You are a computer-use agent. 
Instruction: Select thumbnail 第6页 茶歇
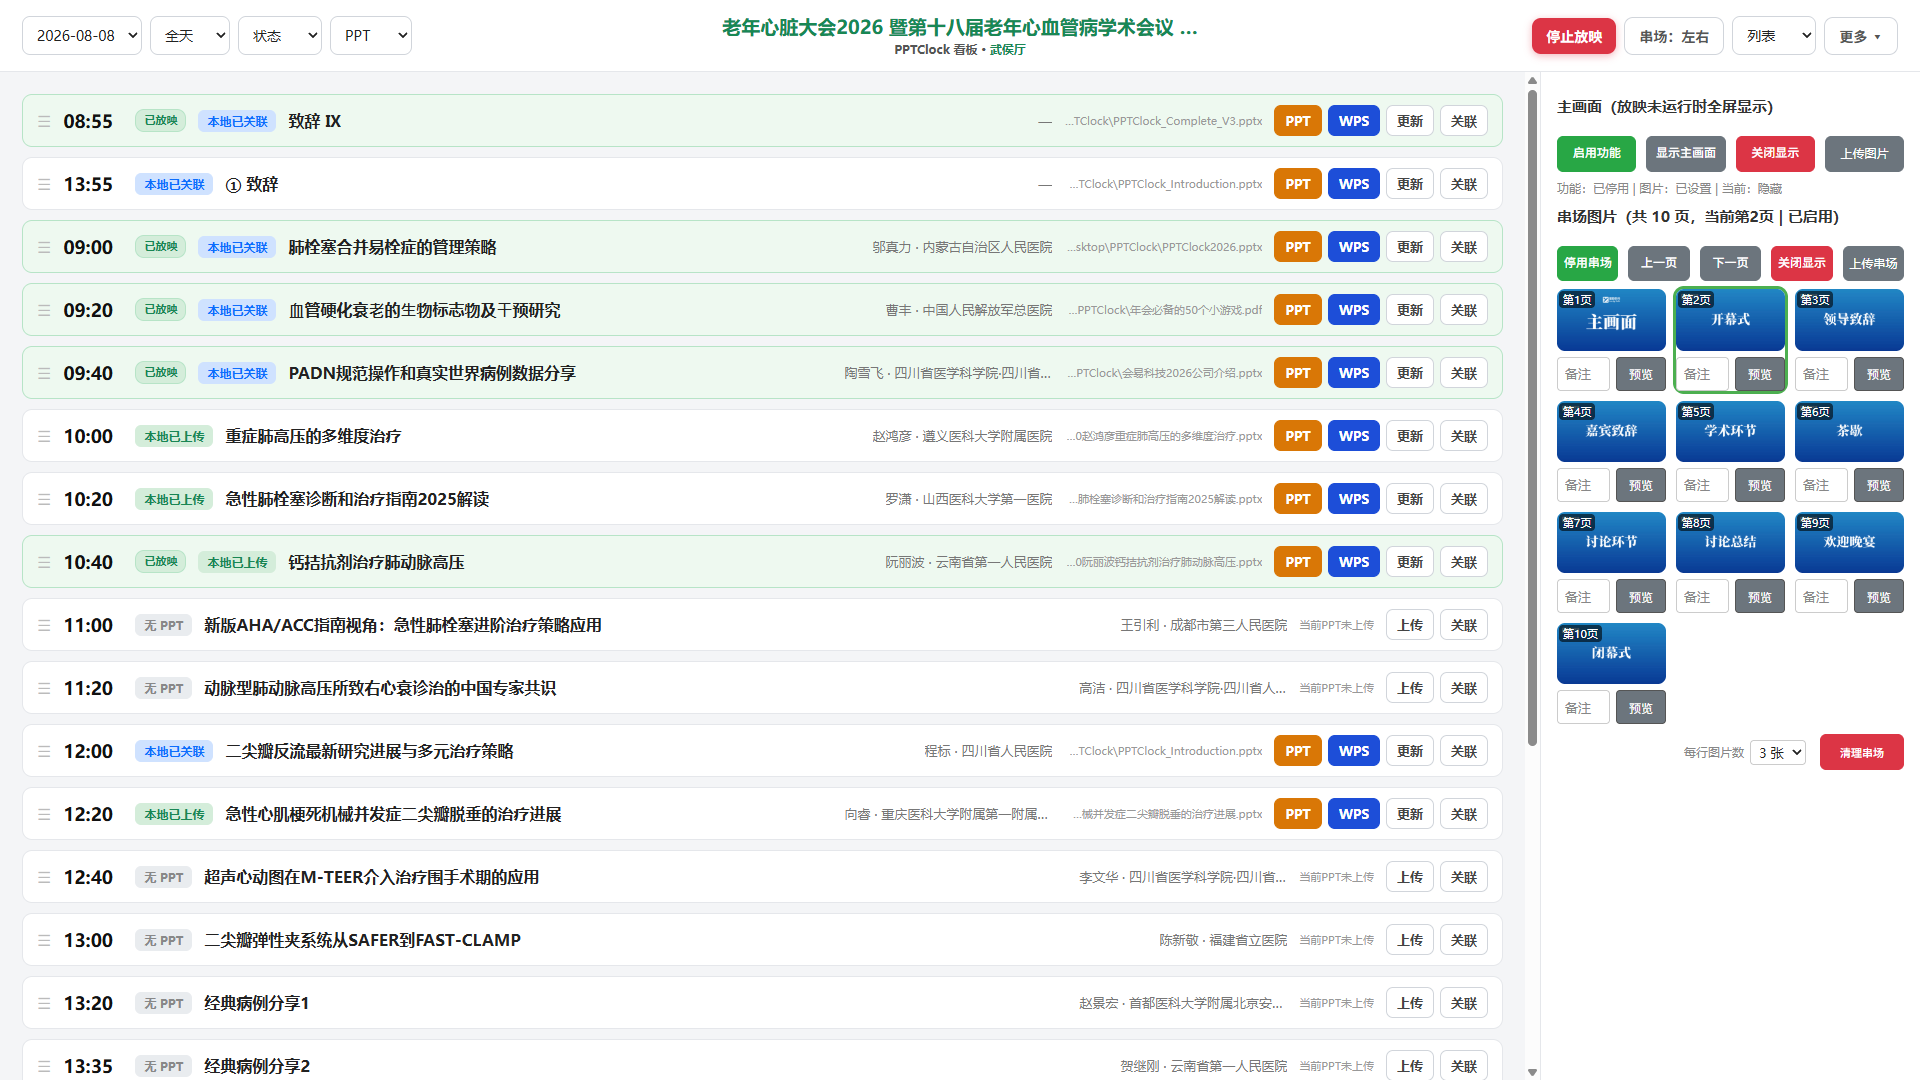(x=1849, y=431)
